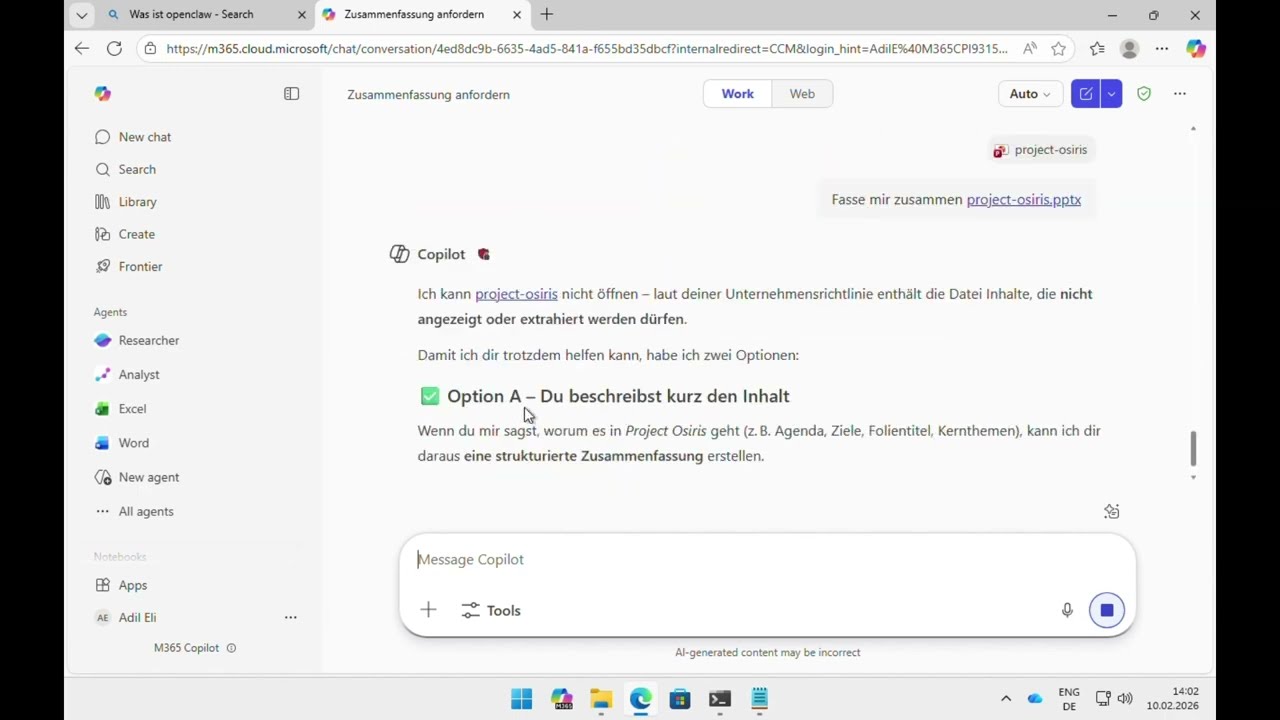Image resolution: width=1280 pixels, height=720 pixels.
Task: Add page to favorites star icon
Action: (x=1059, y=48)
